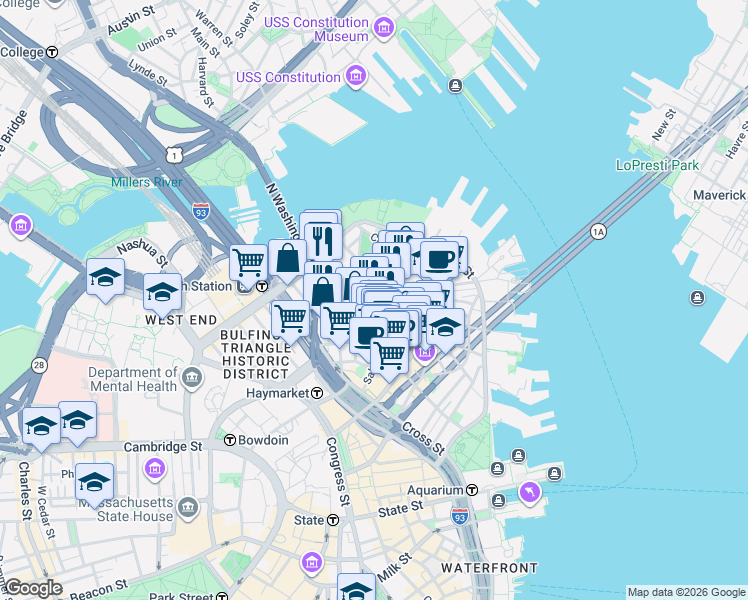The width and height of the screenshot is (748, 600).
Task: Select the Congress St street label
Action: point(337,472)
